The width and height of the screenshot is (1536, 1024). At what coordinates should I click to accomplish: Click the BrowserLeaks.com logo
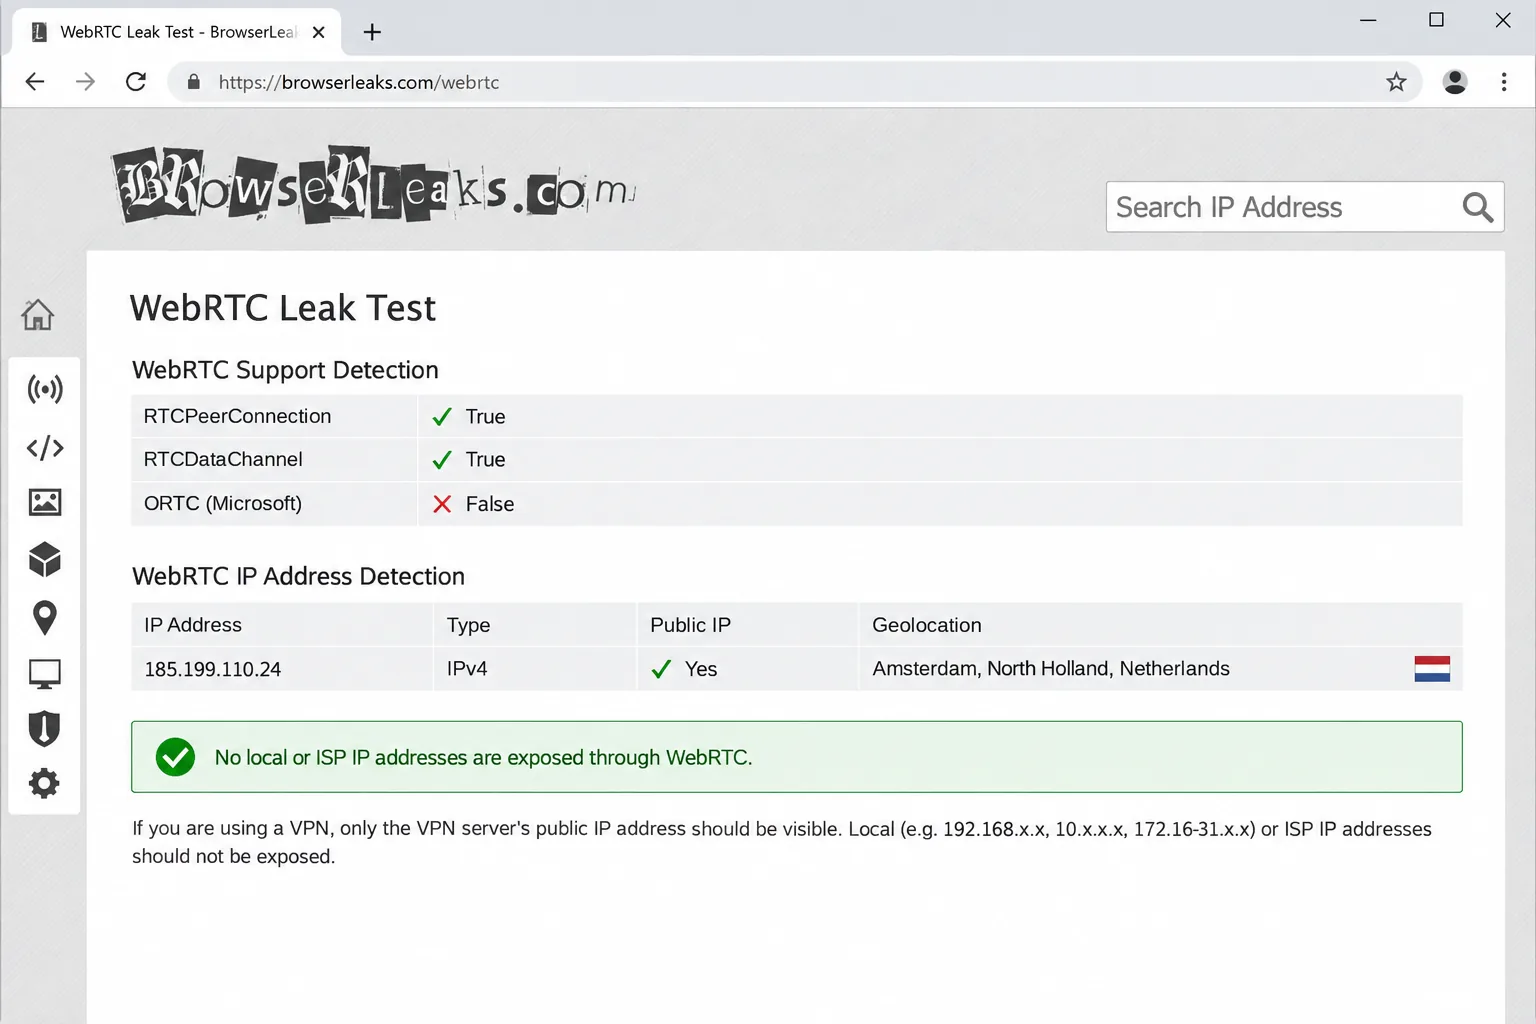[374, 185]
